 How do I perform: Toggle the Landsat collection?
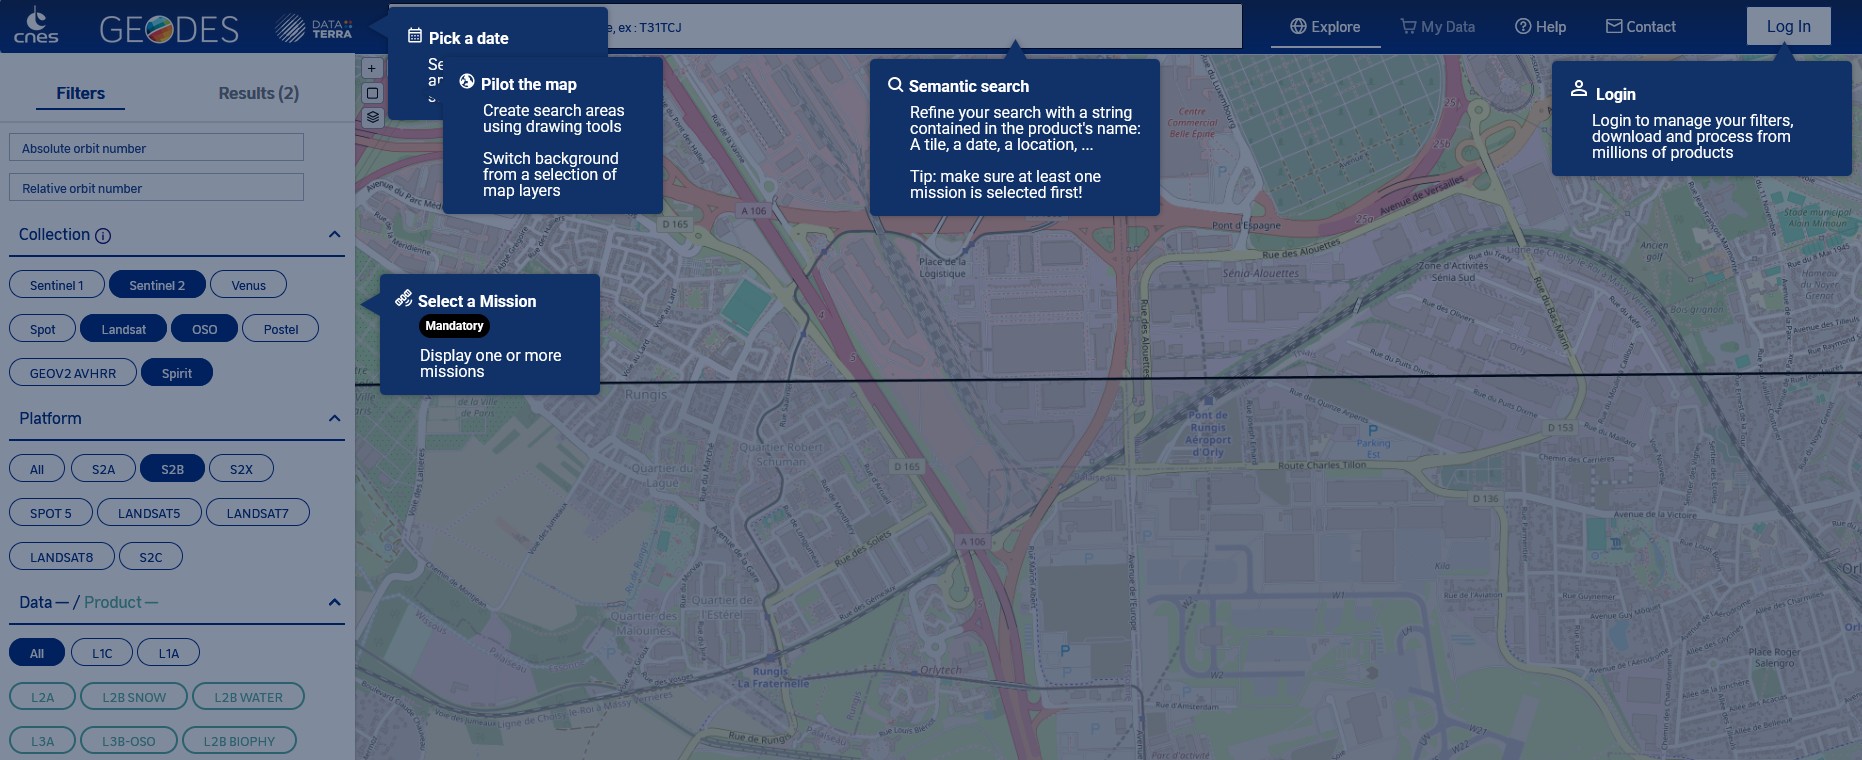123,329
